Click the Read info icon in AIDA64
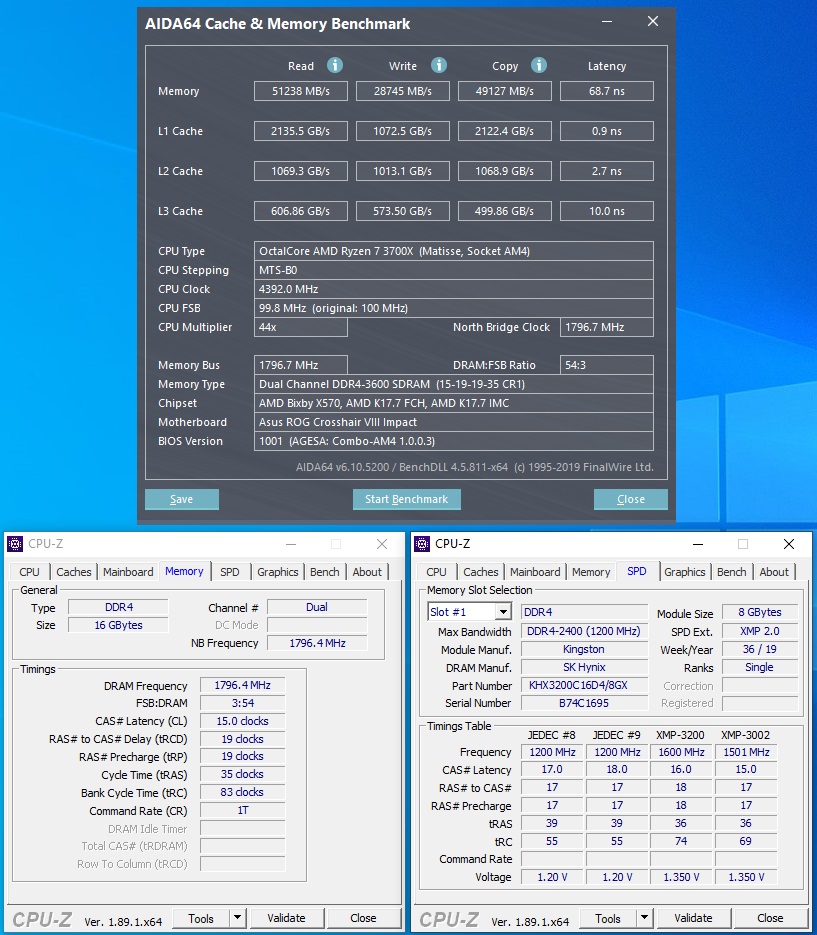 coord(335,65)
